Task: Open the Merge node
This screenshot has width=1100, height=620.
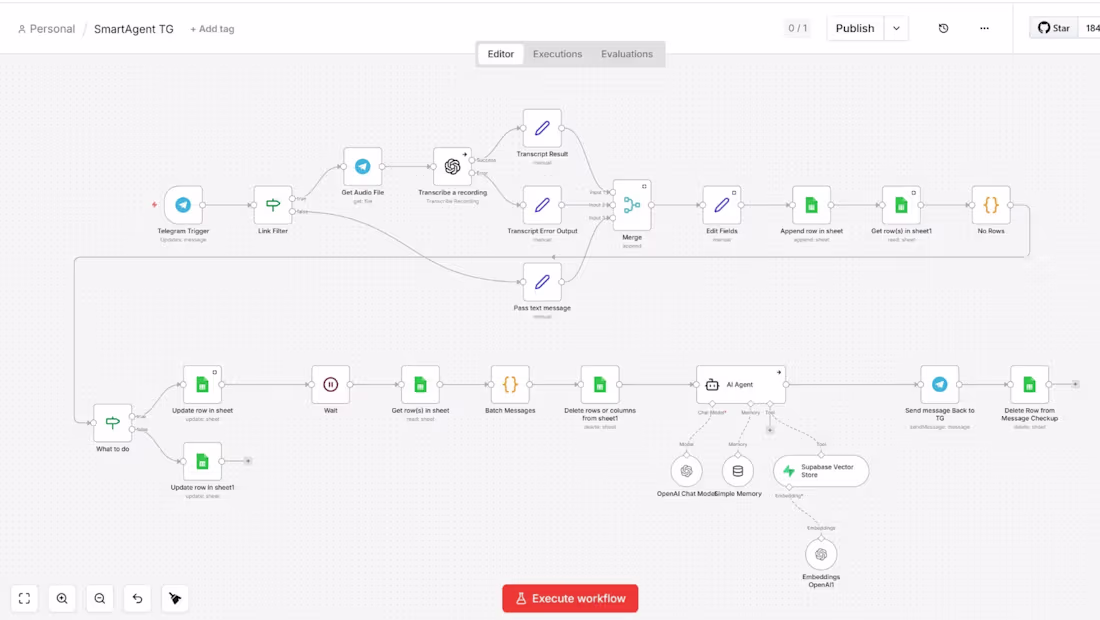Action: point(632,205)
